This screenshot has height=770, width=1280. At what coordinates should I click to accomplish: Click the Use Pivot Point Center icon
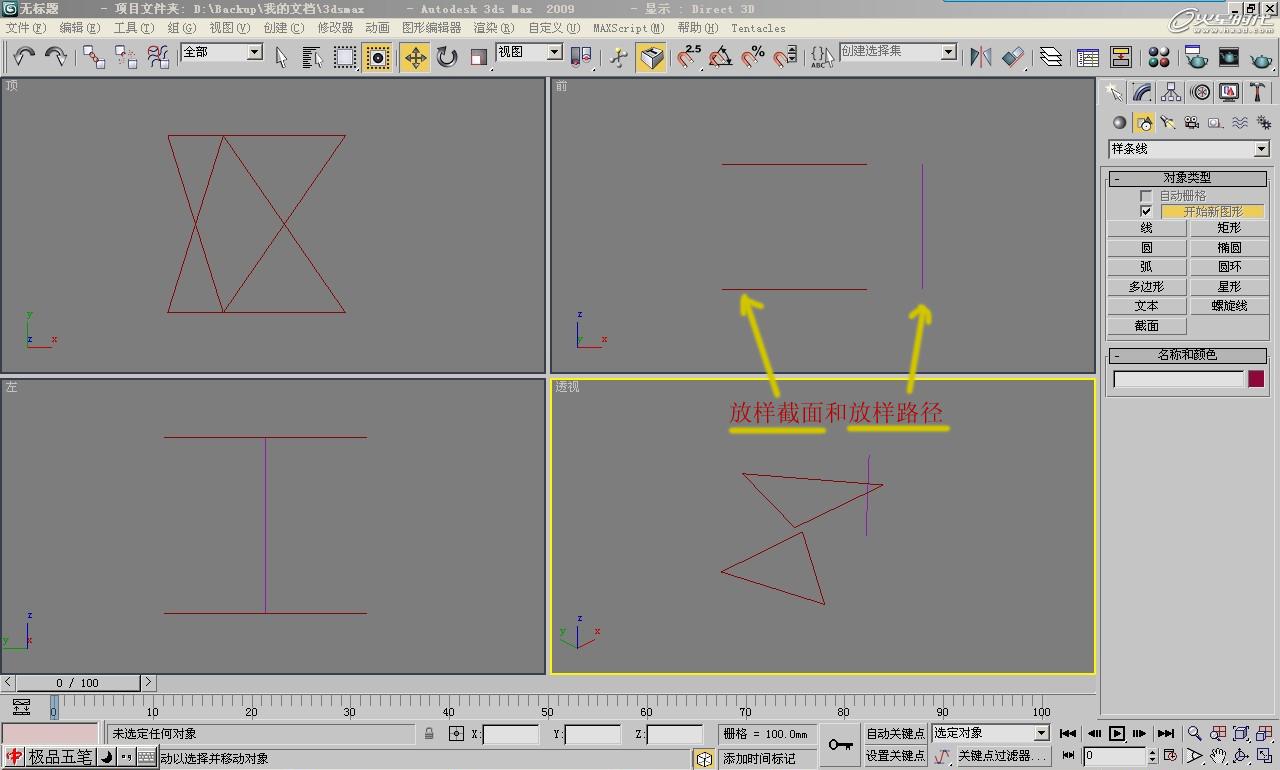click(x=580, y=57)
